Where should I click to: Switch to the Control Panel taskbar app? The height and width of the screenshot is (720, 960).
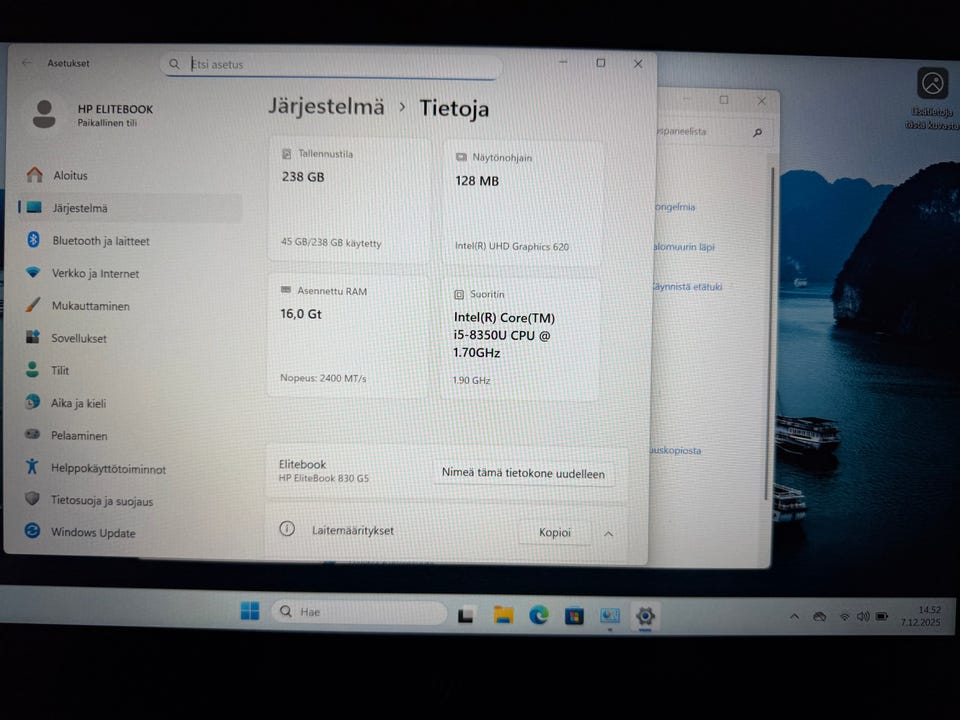610,615
